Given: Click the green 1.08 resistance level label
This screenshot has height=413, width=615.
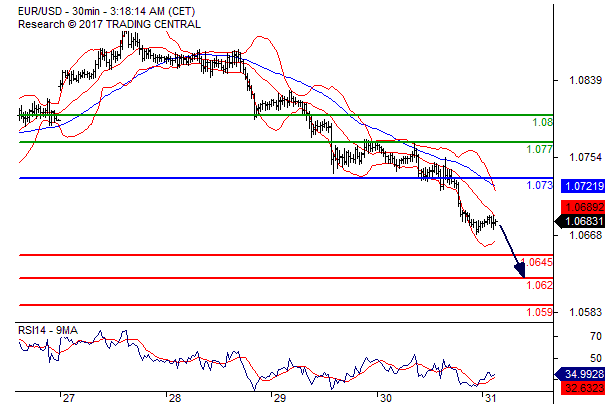Looking at the screenshot, I should tap(542, 122).
